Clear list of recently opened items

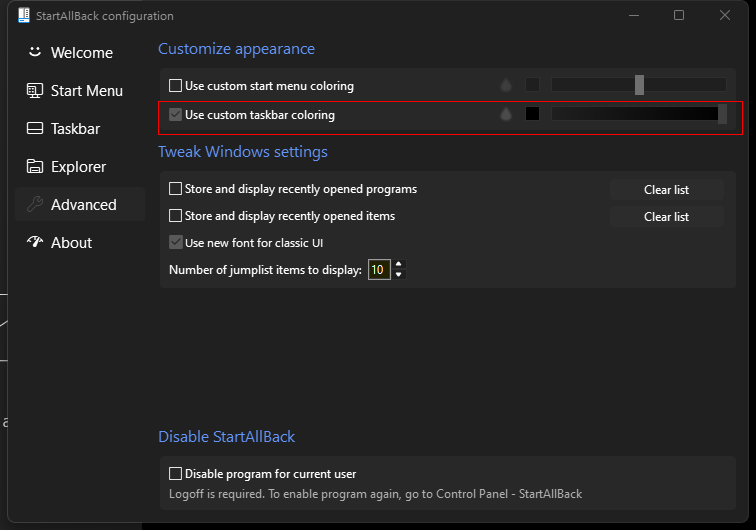pos(666,217)
